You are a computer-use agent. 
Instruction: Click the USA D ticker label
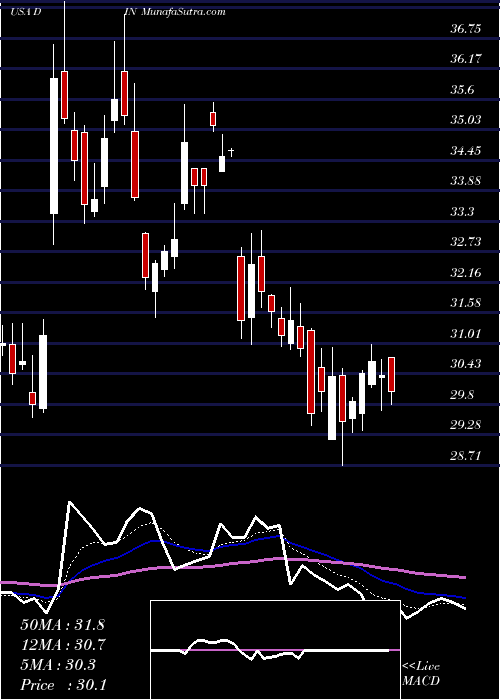(25, 12)
